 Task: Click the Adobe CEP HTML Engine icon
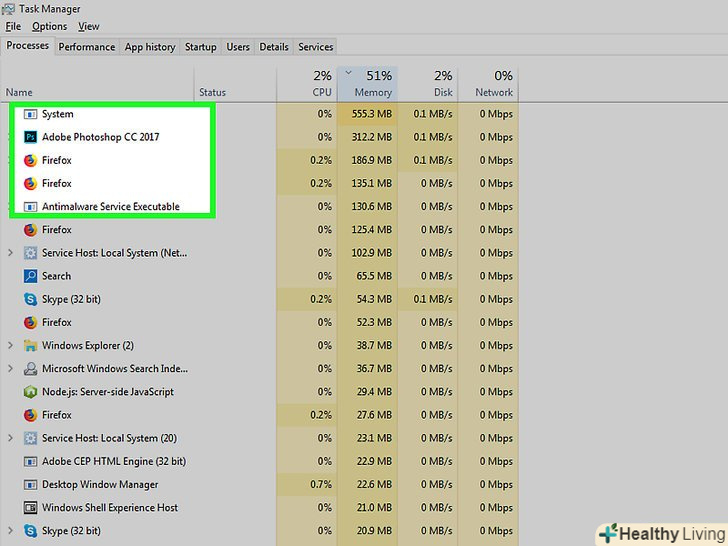[30, 462]
